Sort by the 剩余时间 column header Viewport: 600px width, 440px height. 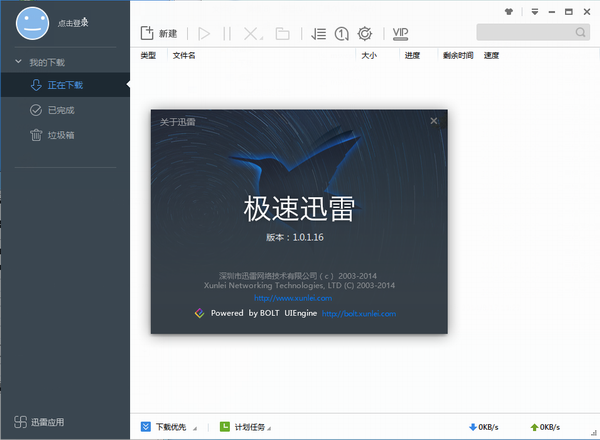458,55
